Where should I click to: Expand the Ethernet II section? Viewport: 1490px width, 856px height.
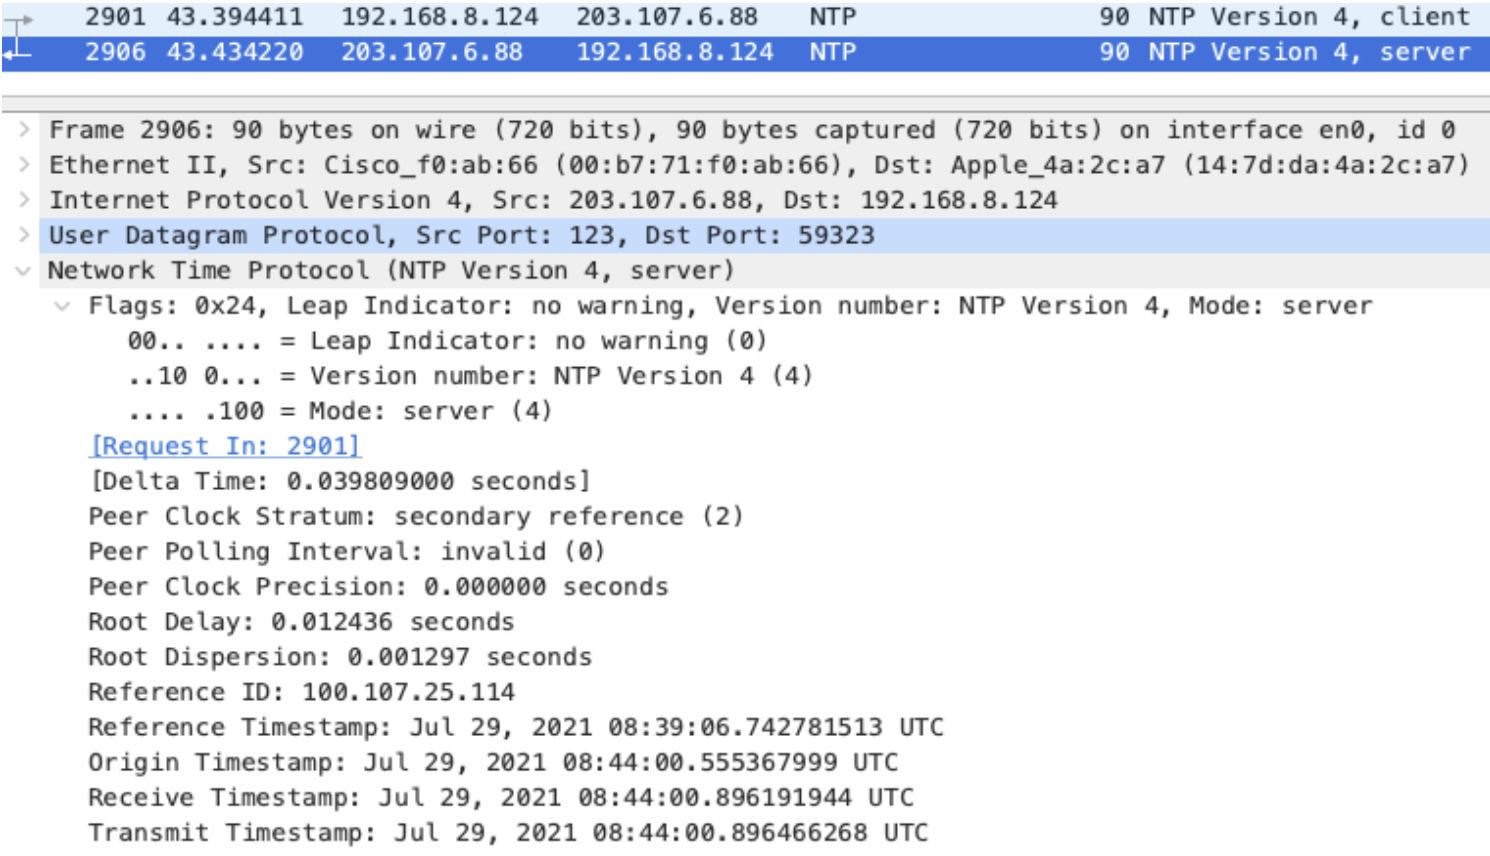[25, 164]
